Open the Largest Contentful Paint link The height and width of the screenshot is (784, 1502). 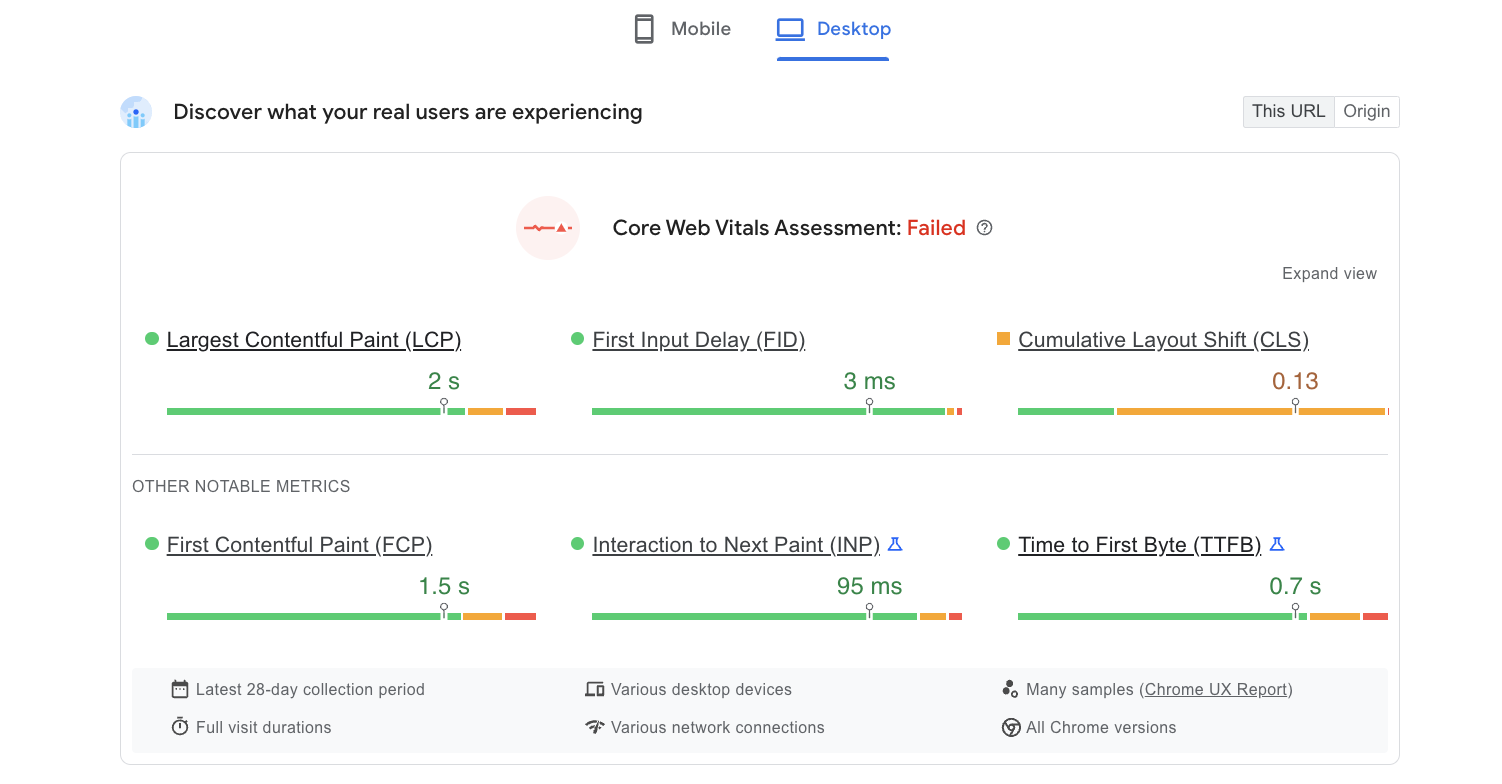[x=313, y=340]
